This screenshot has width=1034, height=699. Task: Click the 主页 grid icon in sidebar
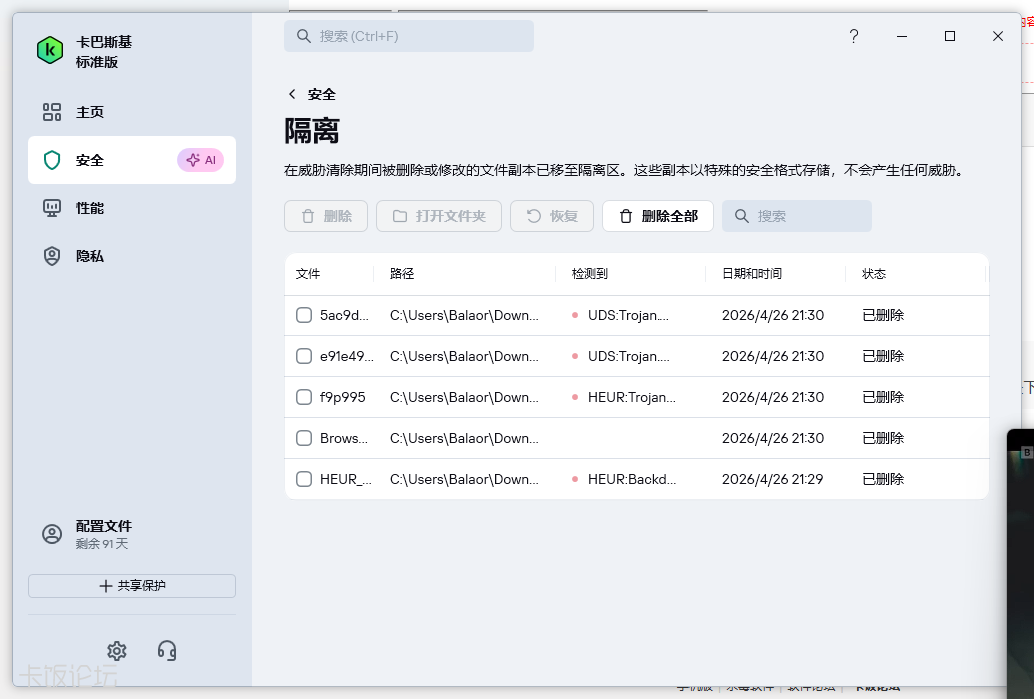click(x=51, y=112)
